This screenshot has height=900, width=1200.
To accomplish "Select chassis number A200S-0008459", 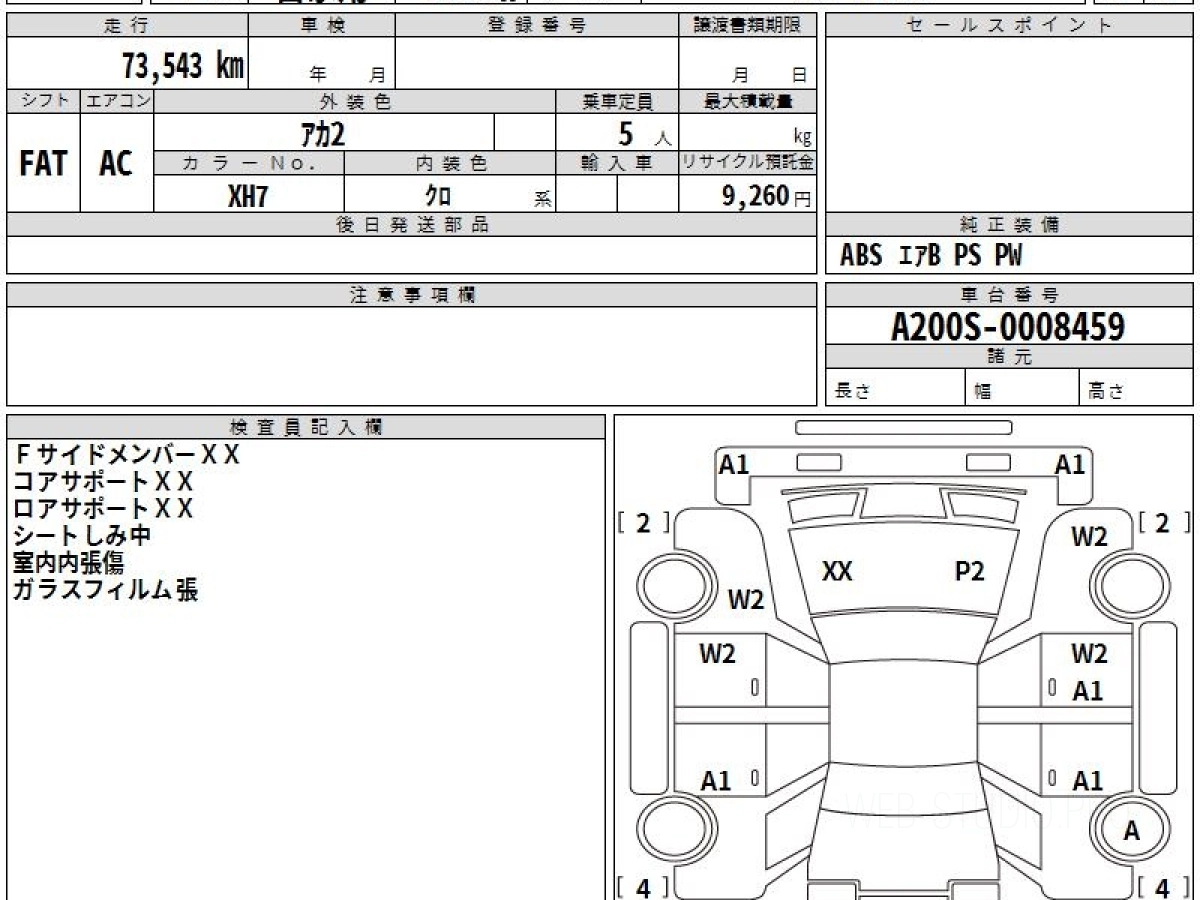I will click(x=1008, y=326).
